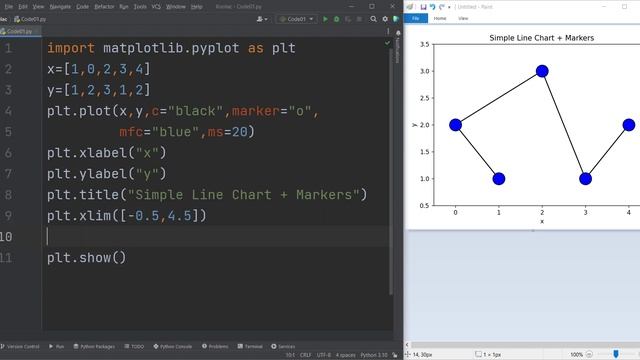Open PyCharm View menu
Screen dimensions: 640x360
coord(38,7)
